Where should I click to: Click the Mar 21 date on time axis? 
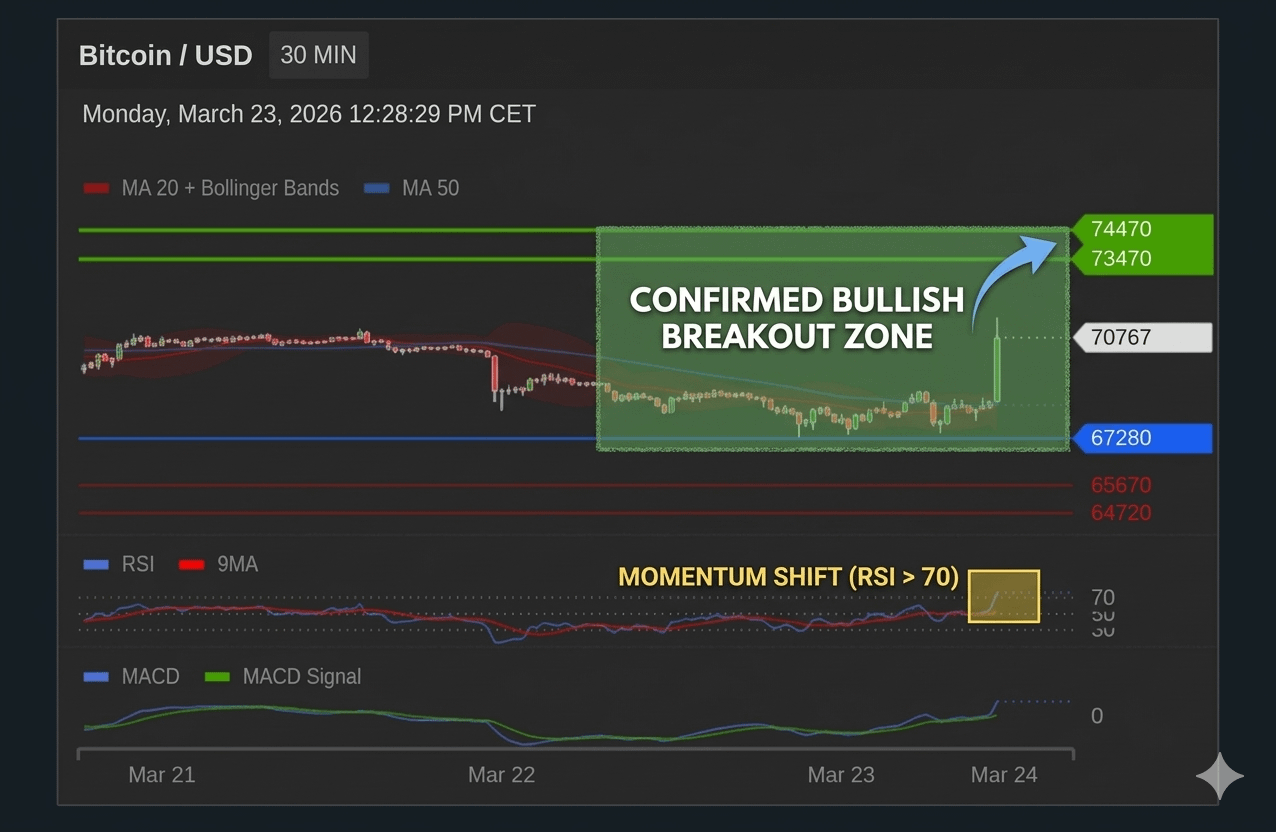click(162, 775)
